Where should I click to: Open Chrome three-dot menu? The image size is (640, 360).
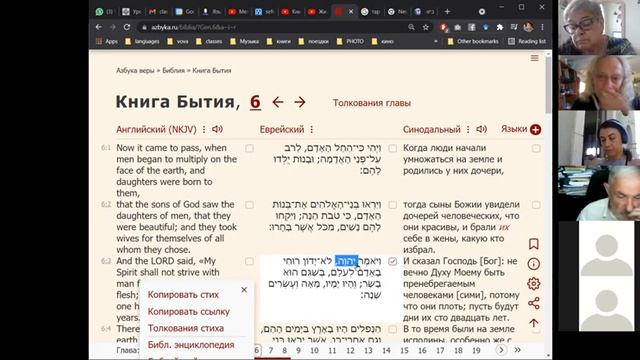pos(542,27)
